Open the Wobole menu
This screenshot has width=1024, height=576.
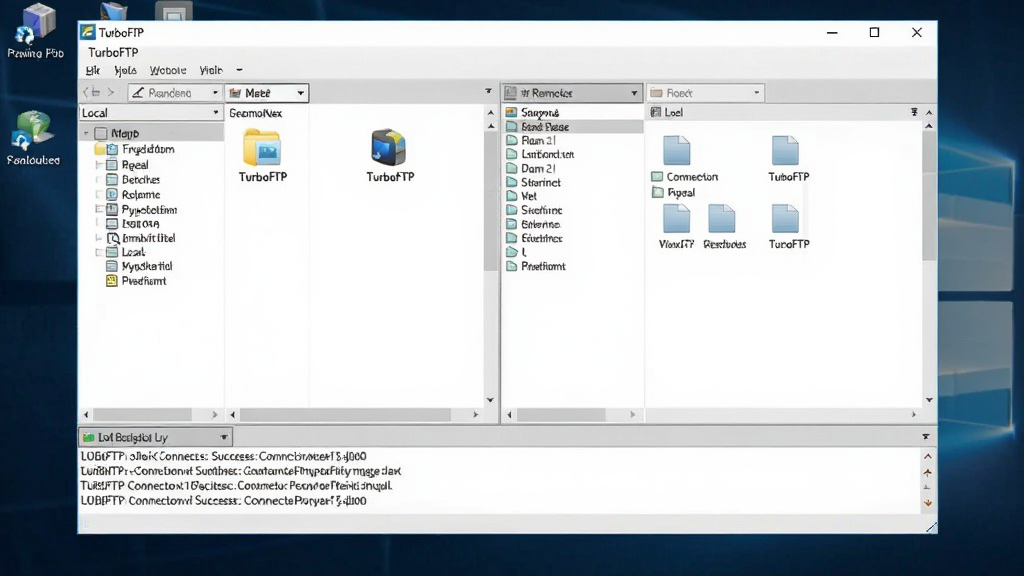point(168,70)
